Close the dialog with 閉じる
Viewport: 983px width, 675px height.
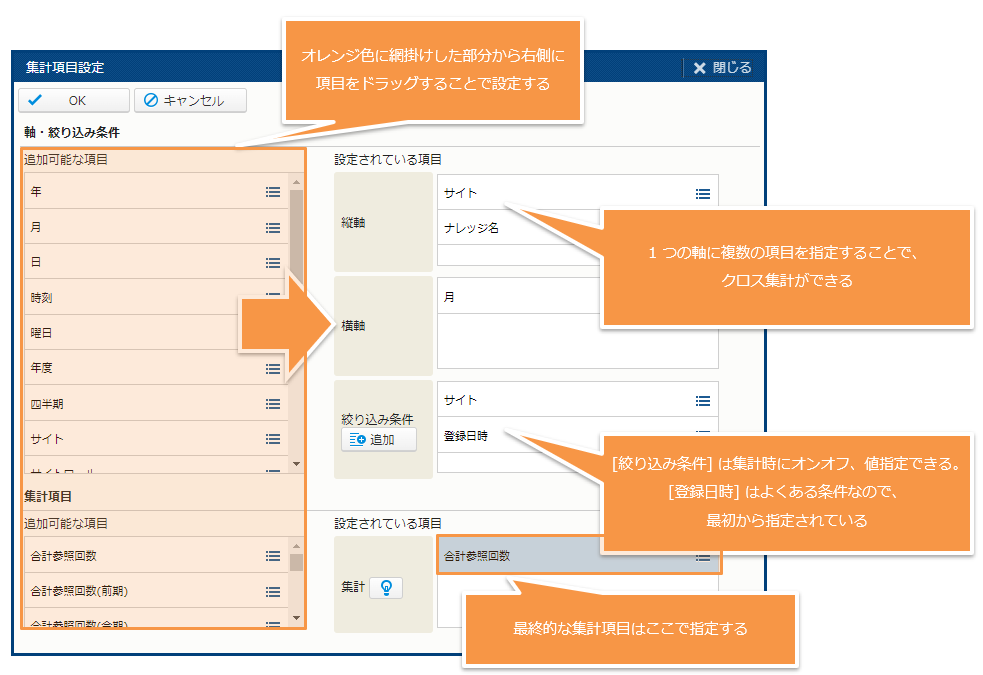pyautogui.click(x=722, y=68)
